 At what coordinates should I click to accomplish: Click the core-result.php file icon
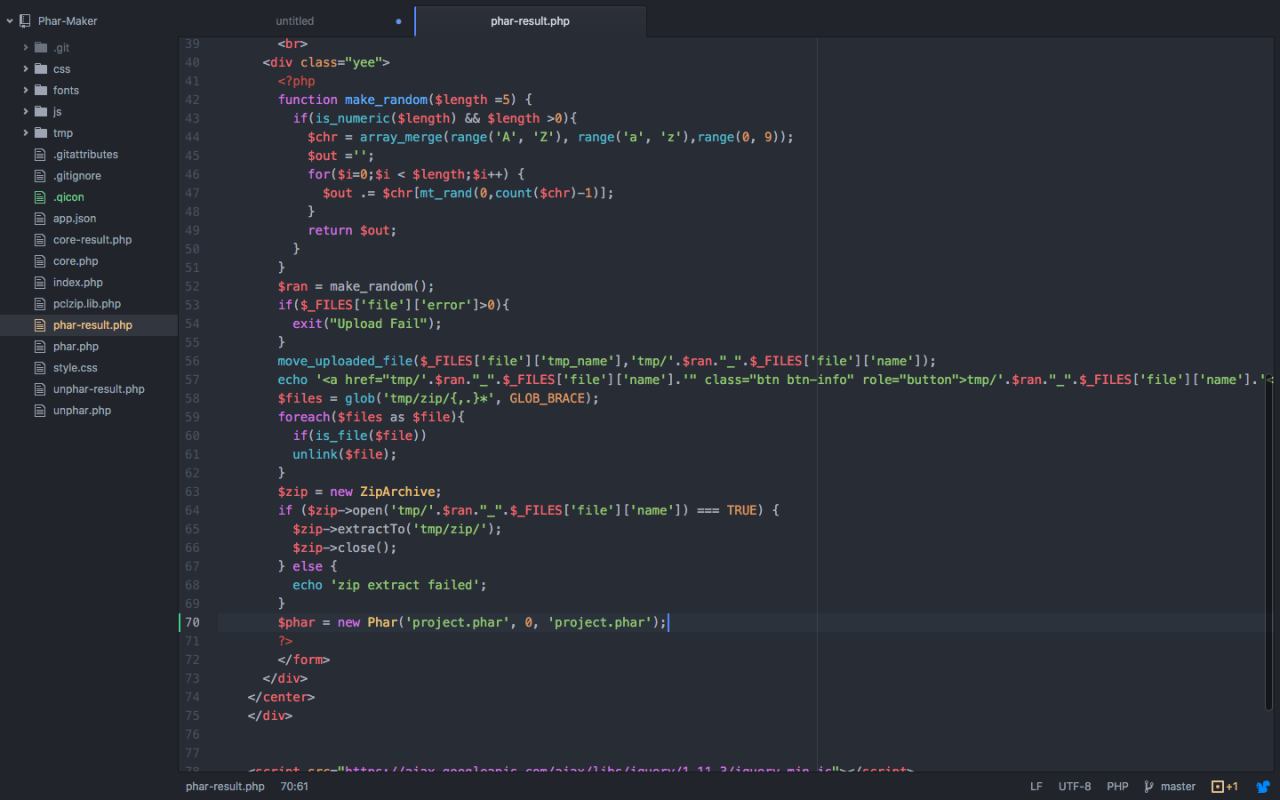[41, 240]
